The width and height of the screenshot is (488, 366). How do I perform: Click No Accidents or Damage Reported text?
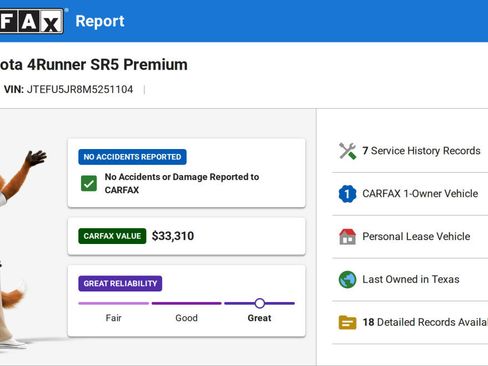(x=182, y=183)
